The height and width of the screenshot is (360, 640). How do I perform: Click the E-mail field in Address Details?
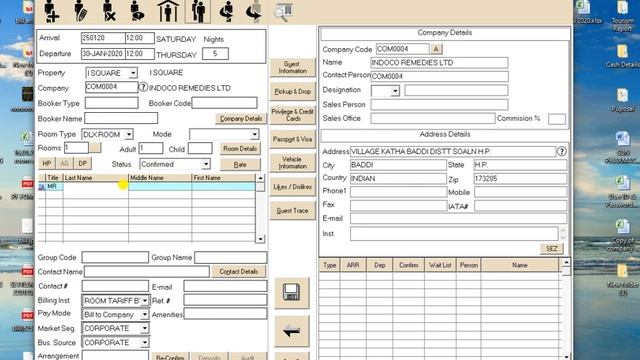click(x=458, y=219)
